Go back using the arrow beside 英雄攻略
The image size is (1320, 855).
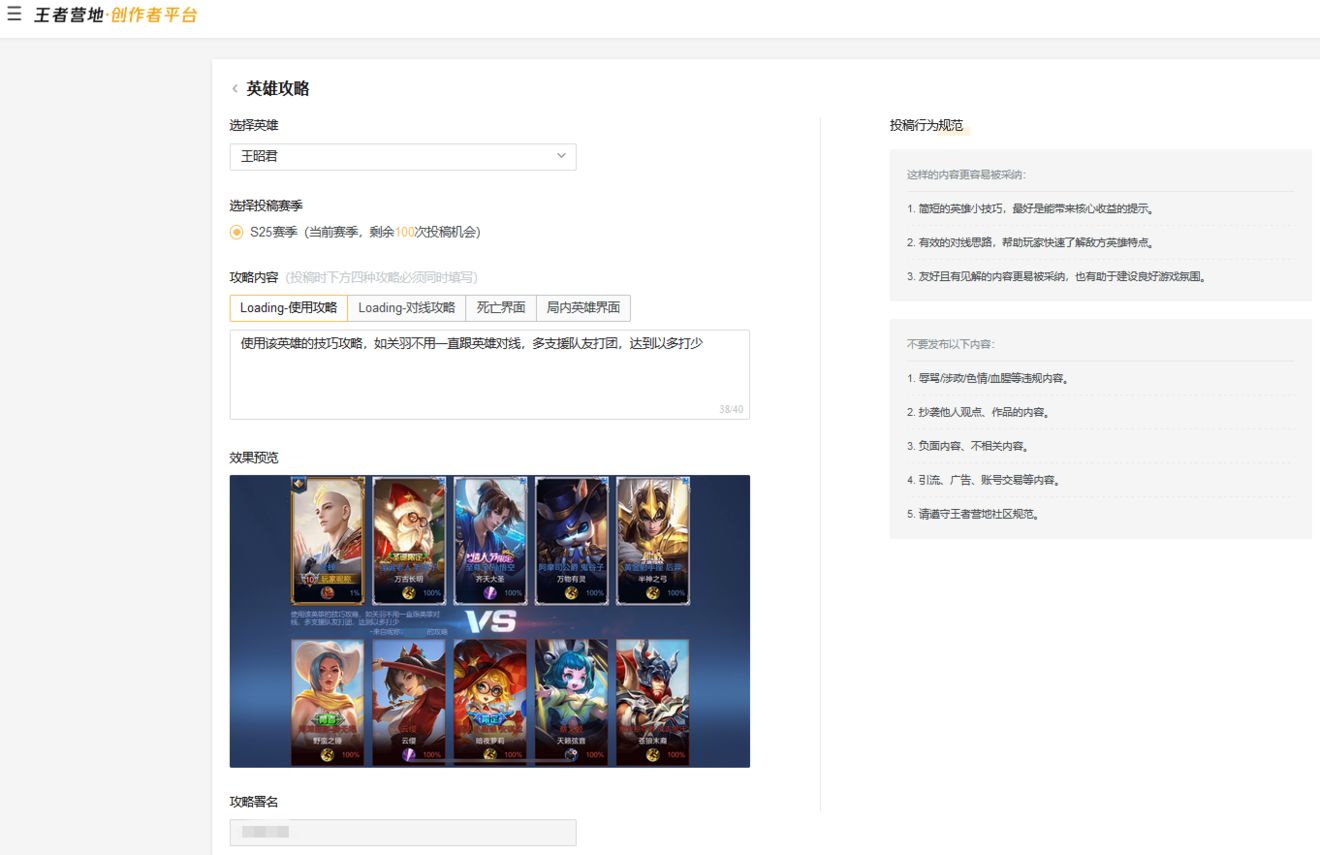(x=235, y=89)
